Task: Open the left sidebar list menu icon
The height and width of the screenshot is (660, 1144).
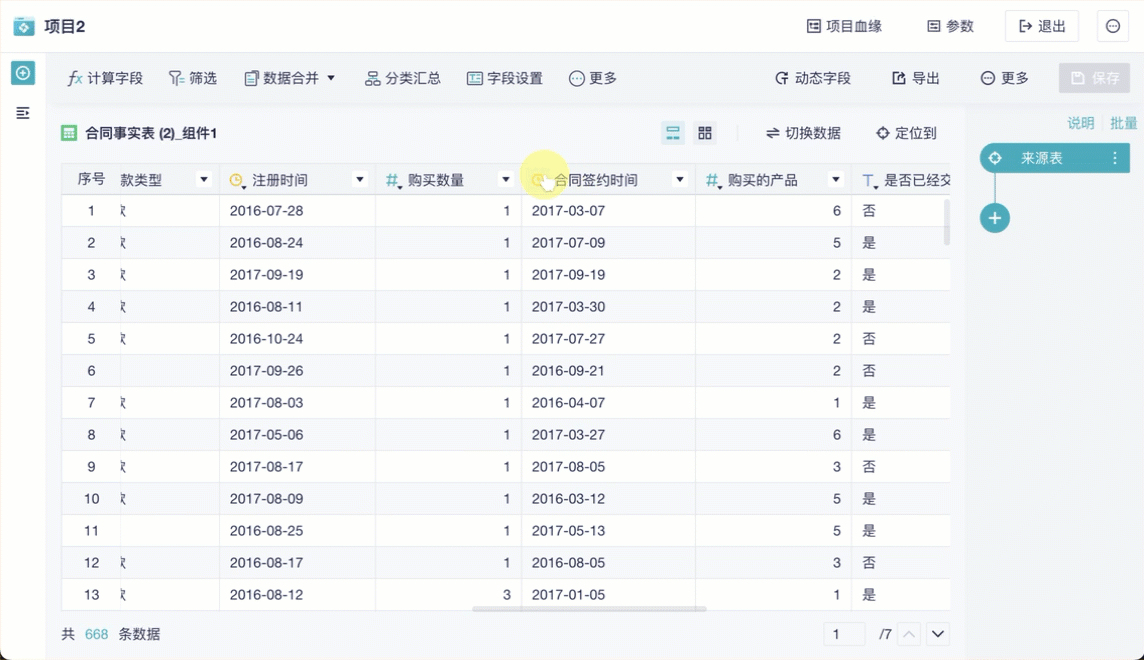Action: [23, 114]
